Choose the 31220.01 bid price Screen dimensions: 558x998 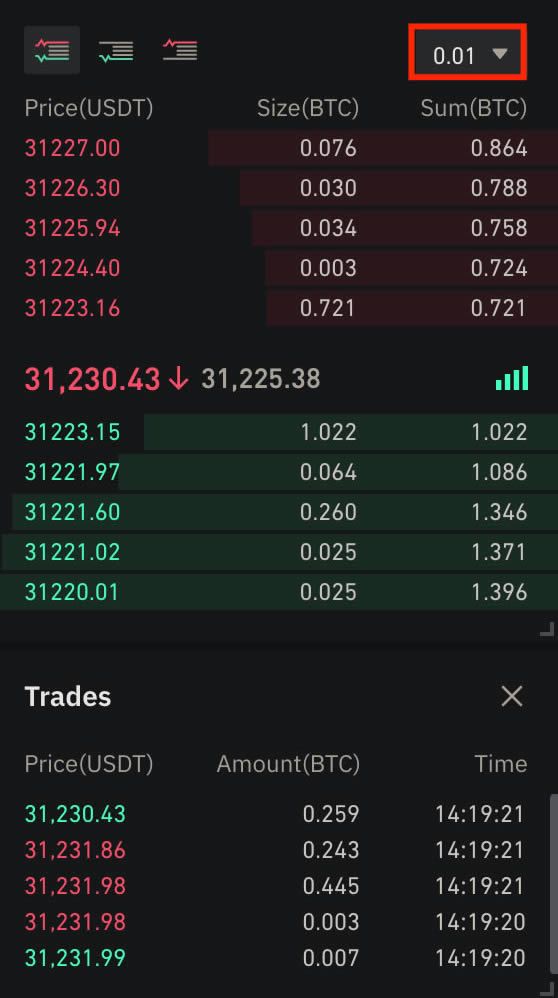point(72,593)
